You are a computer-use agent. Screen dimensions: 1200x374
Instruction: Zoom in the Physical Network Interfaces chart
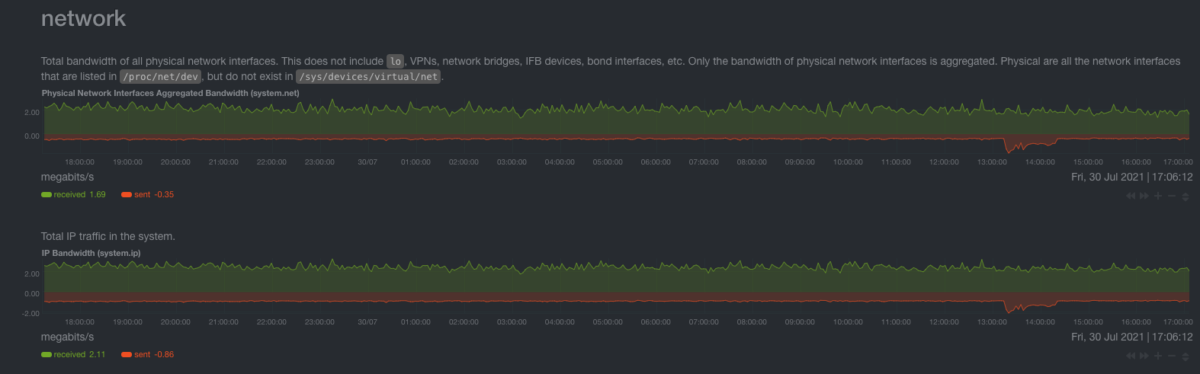point(1158,196)
